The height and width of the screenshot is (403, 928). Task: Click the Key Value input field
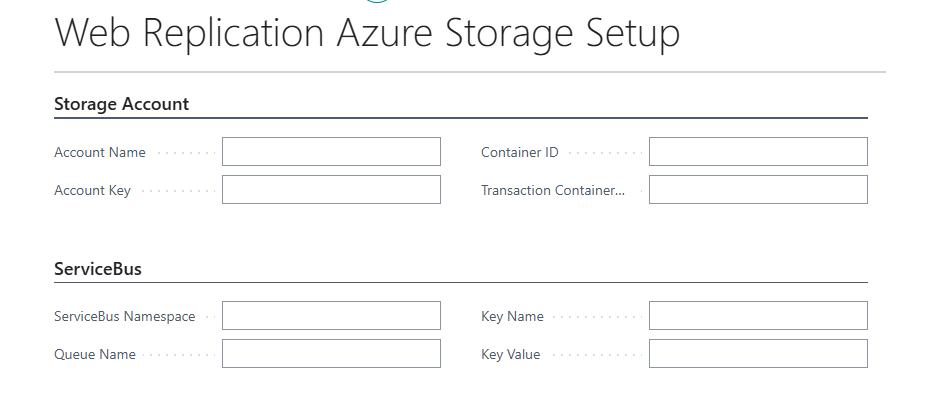pyautogui.click(x=758, y=354)
